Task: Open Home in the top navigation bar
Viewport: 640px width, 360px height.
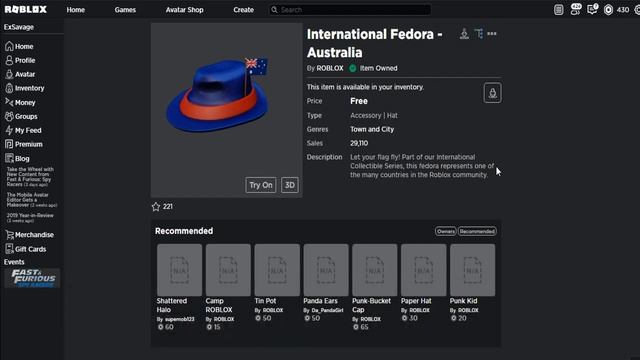Action: click(x=76, y=10)
